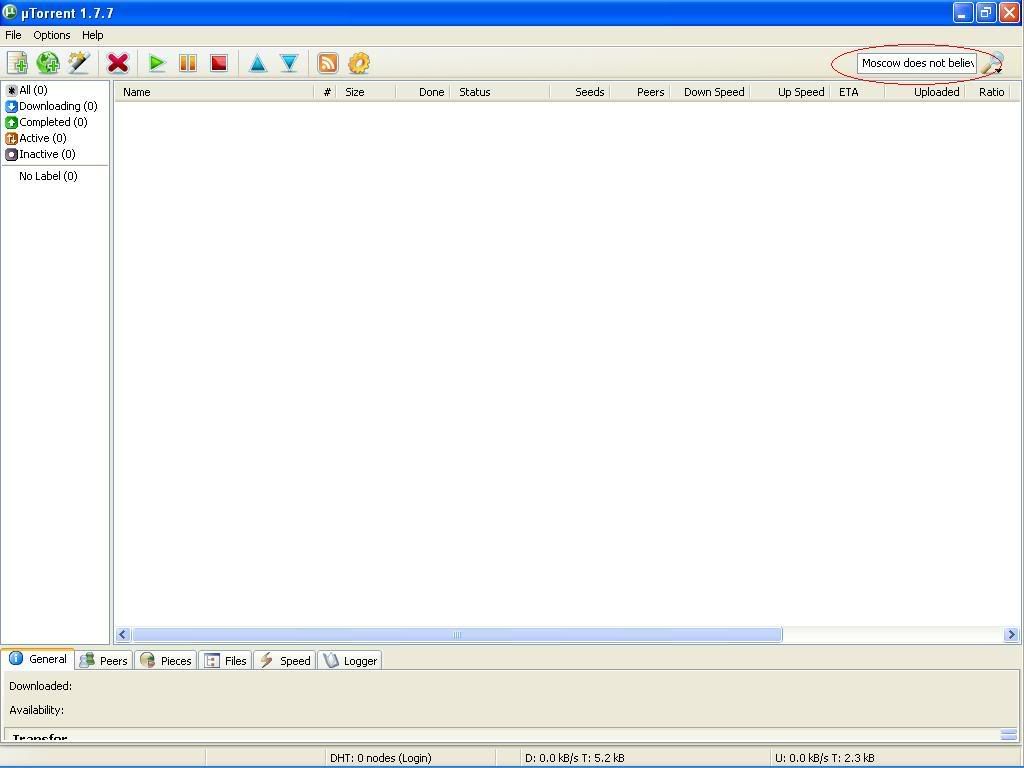Click the horizontal scrollbar right arrow
This screenshot has width=1024, height=768.
[1010, 634]
